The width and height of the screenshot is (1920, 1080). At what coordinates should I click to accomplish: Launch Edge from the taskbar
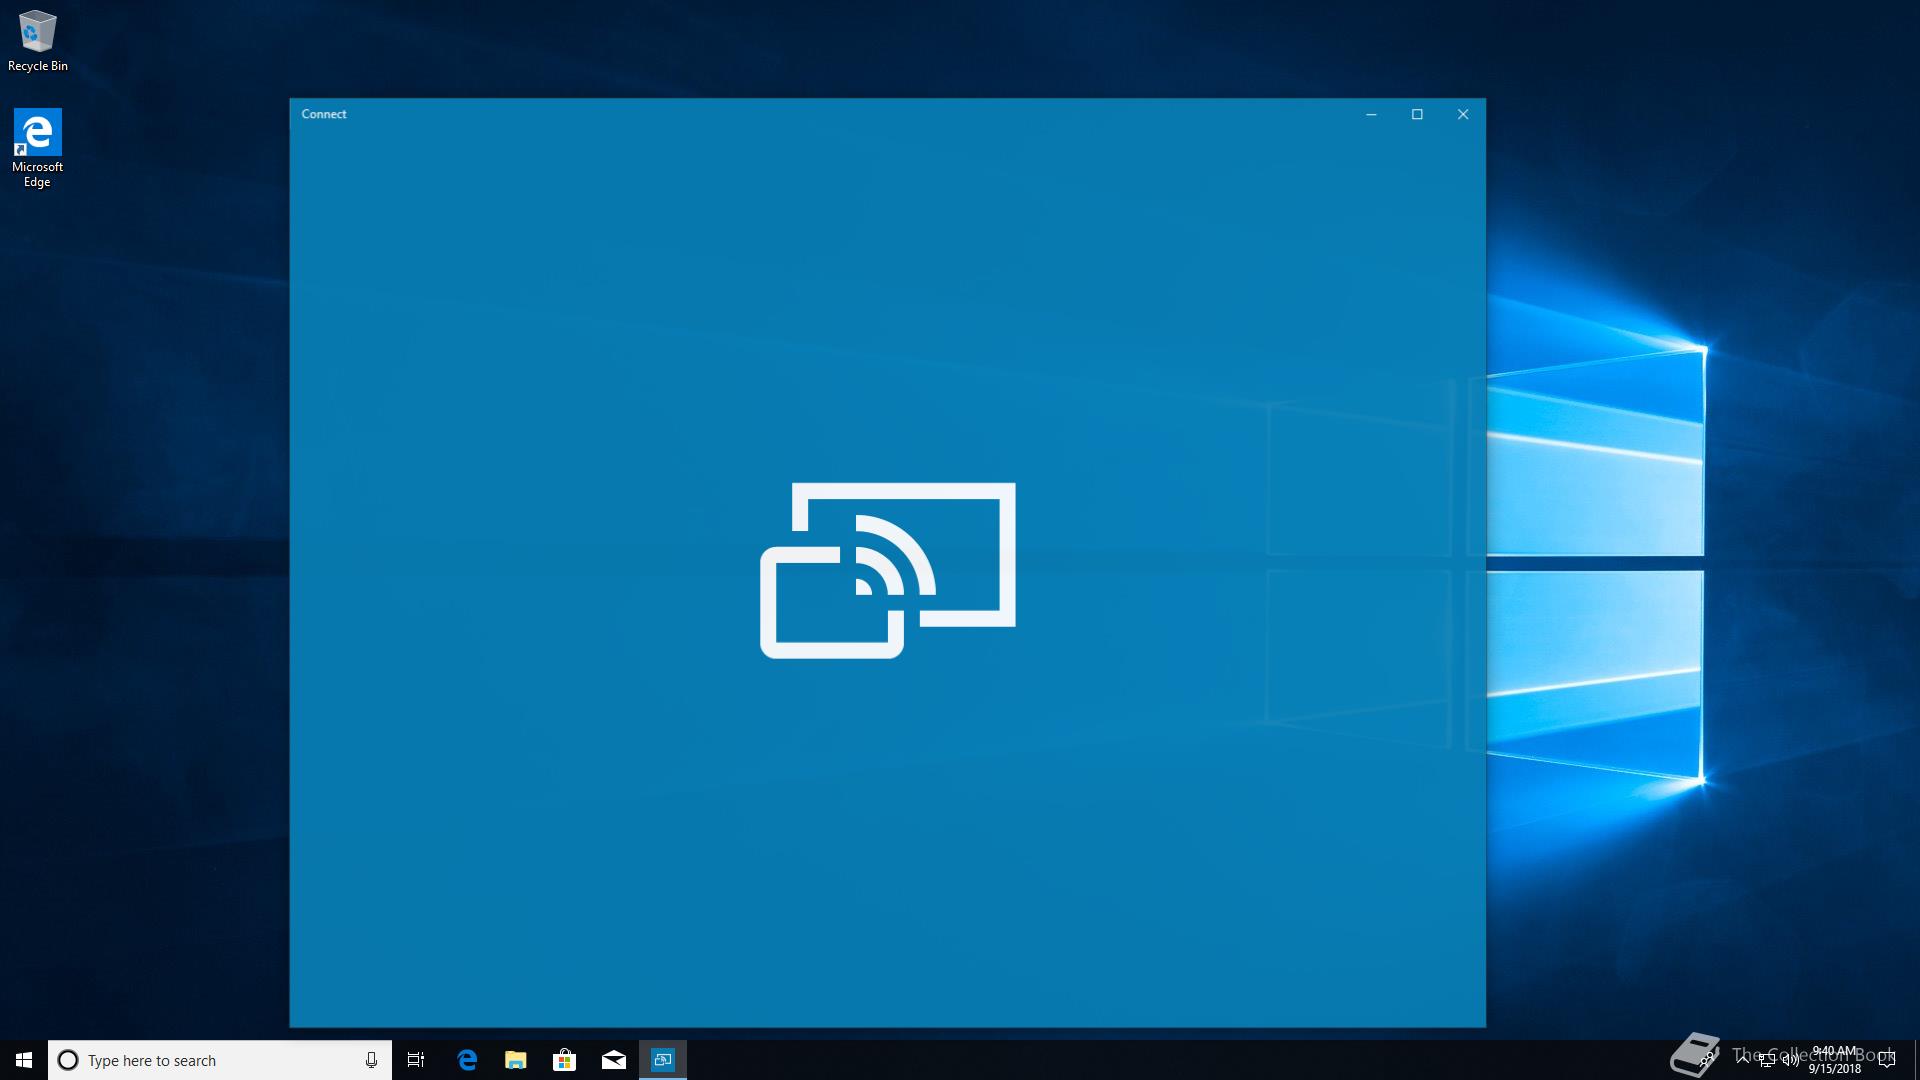467,1060
